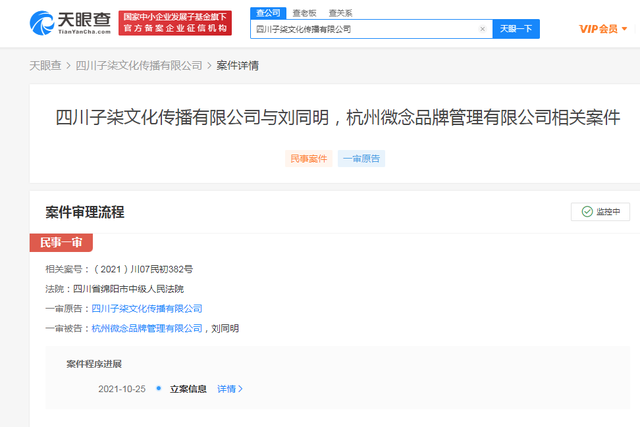
Task: Go to 天眼查 home via breadcrumb
Action: tap(44, 65)
